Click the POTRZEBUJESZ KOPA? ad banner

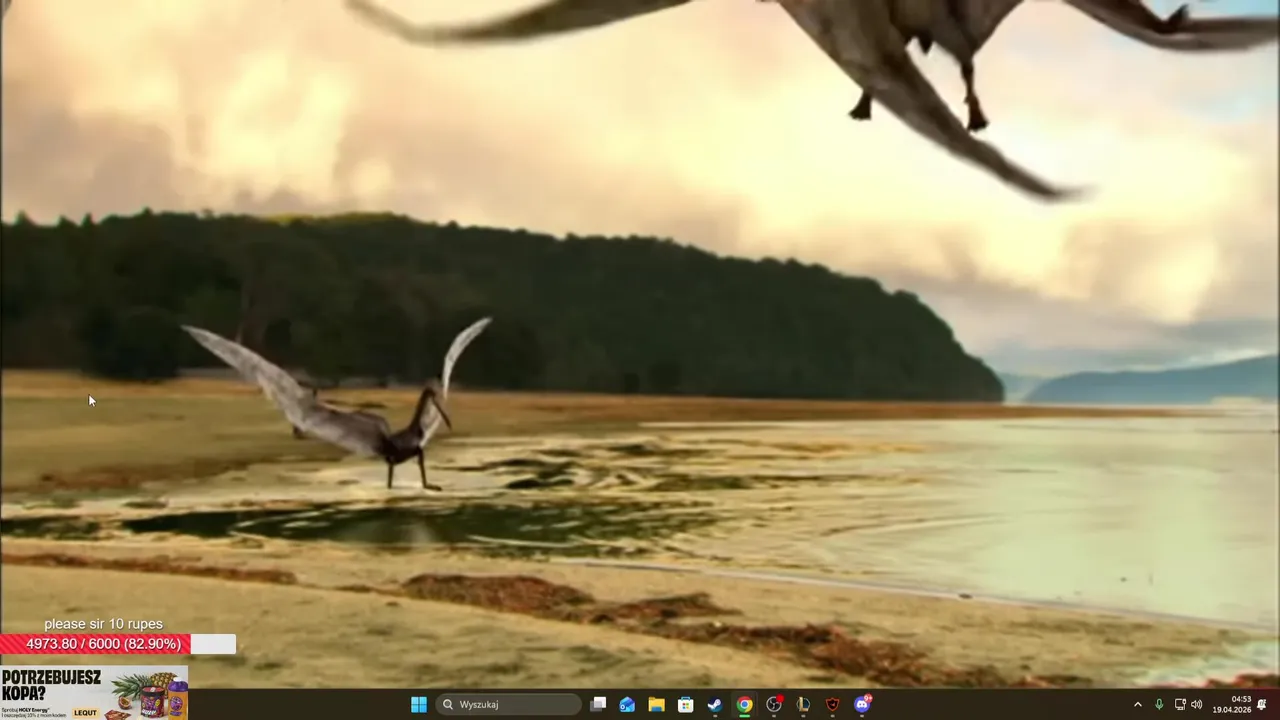(x=94, y=692)
